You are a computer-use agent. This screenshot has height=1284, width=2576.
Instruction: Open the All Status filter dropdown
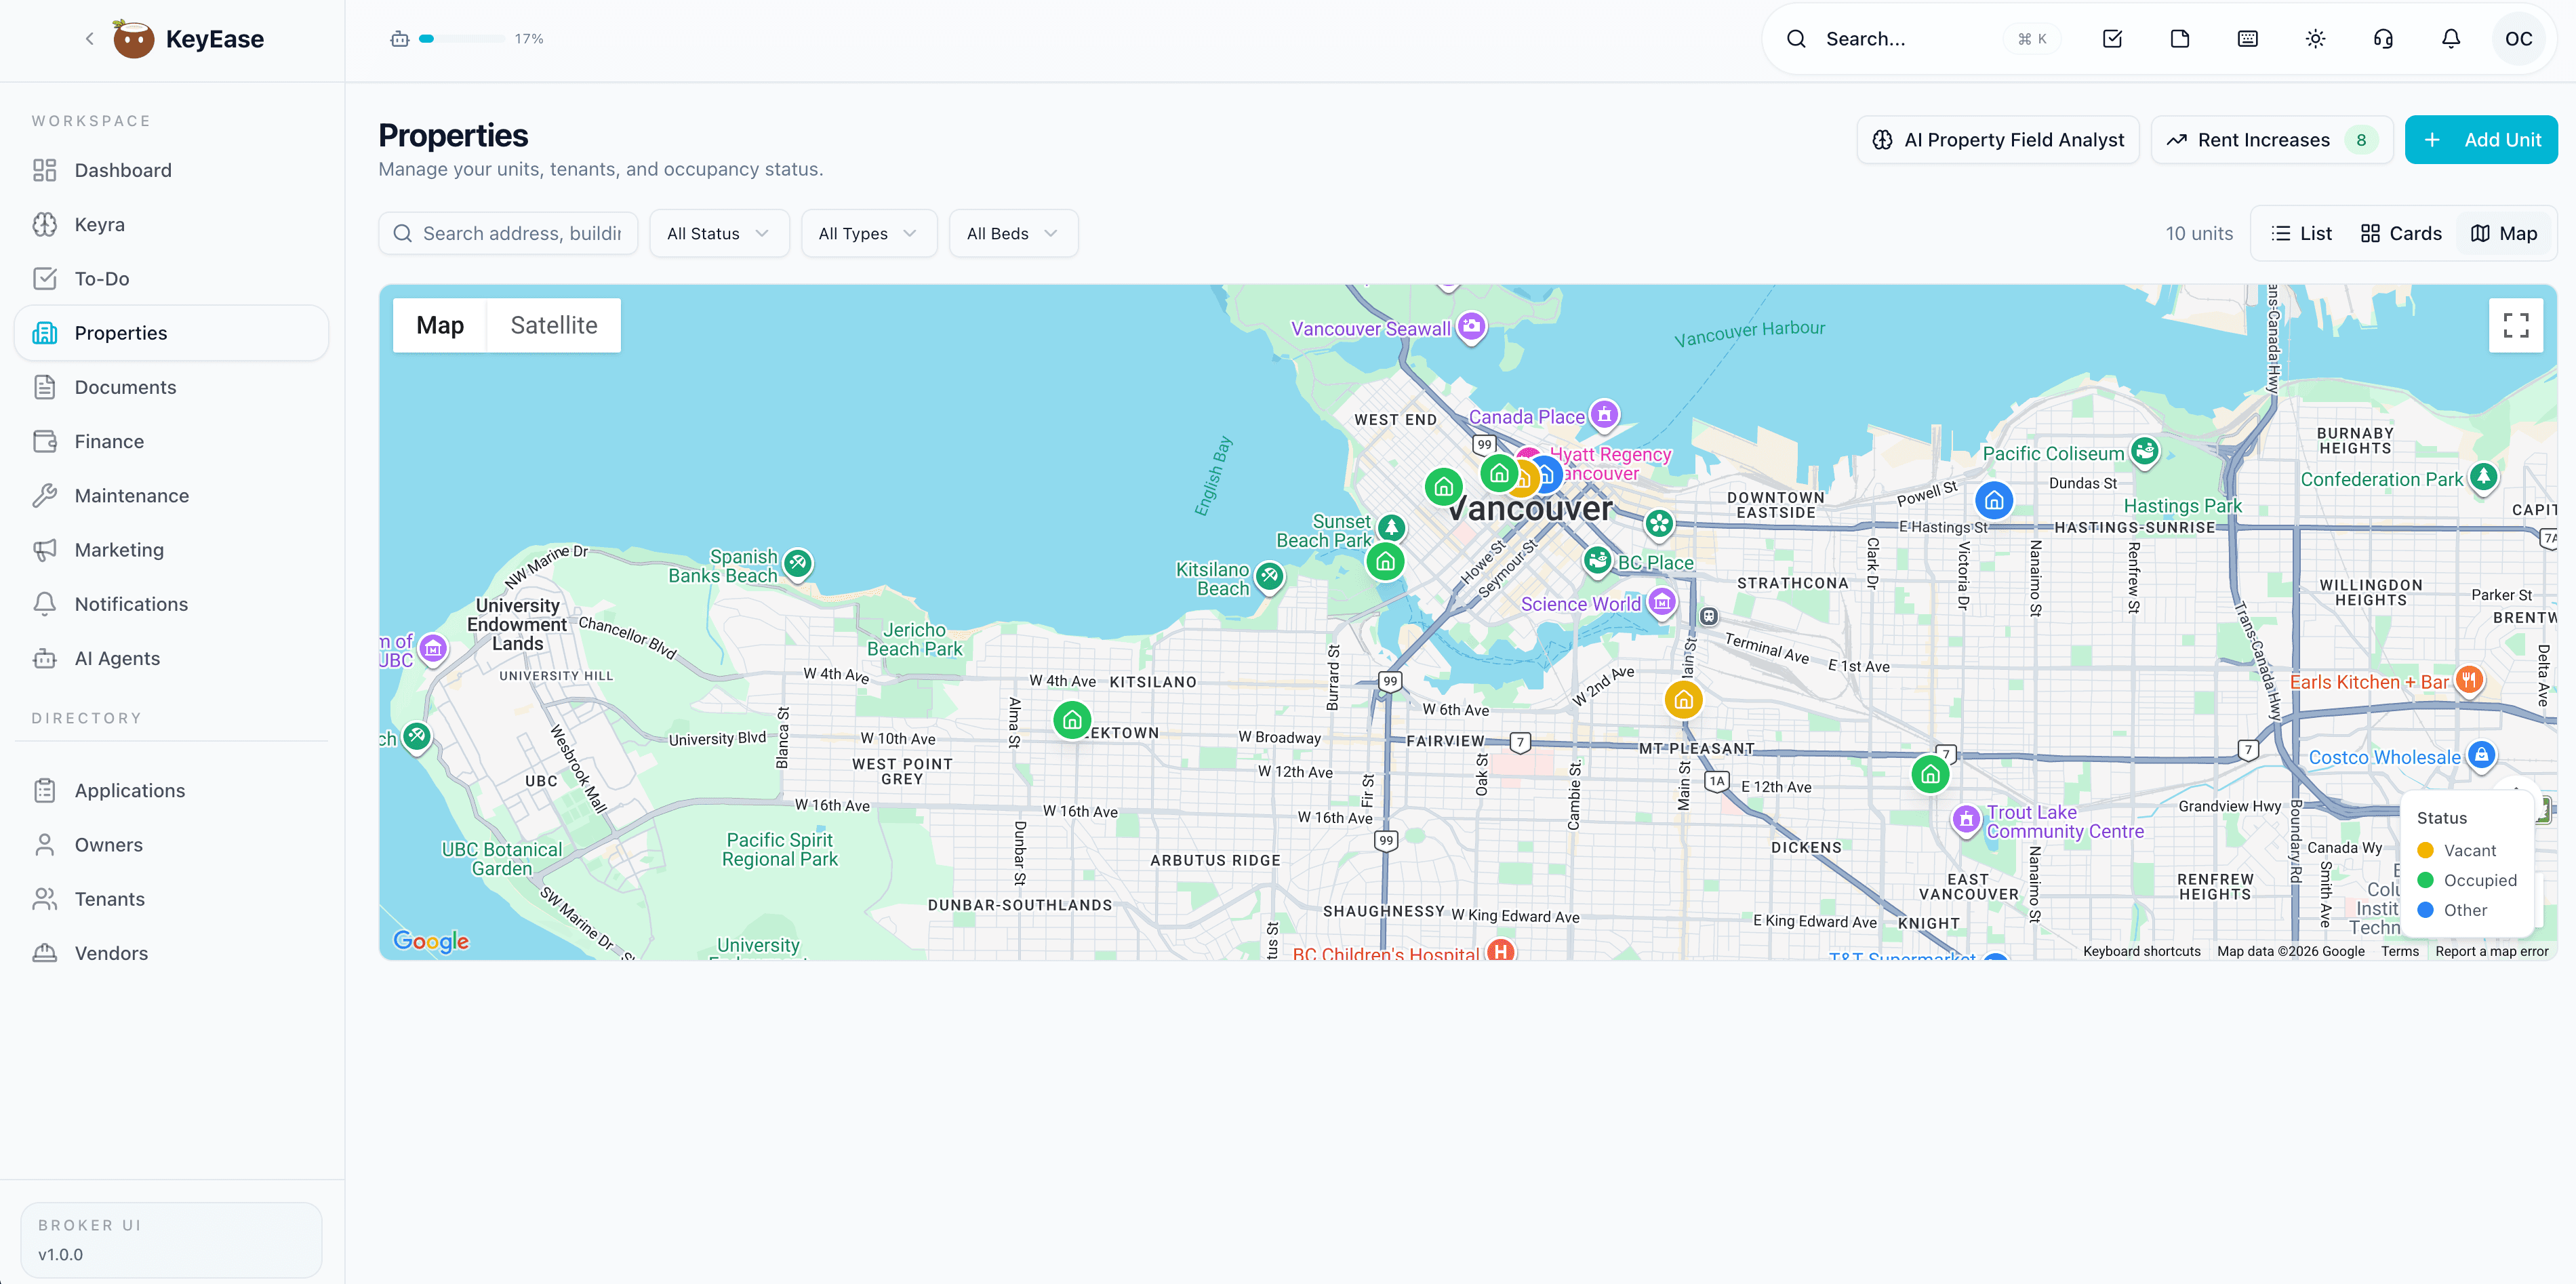[718, 233]
